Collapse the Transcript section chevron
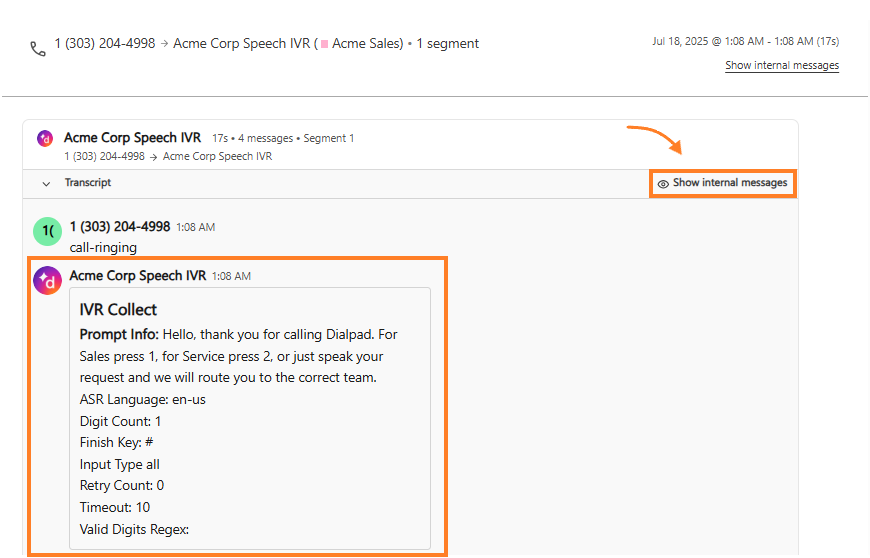The image size is (870, 558). pos(47,184)
